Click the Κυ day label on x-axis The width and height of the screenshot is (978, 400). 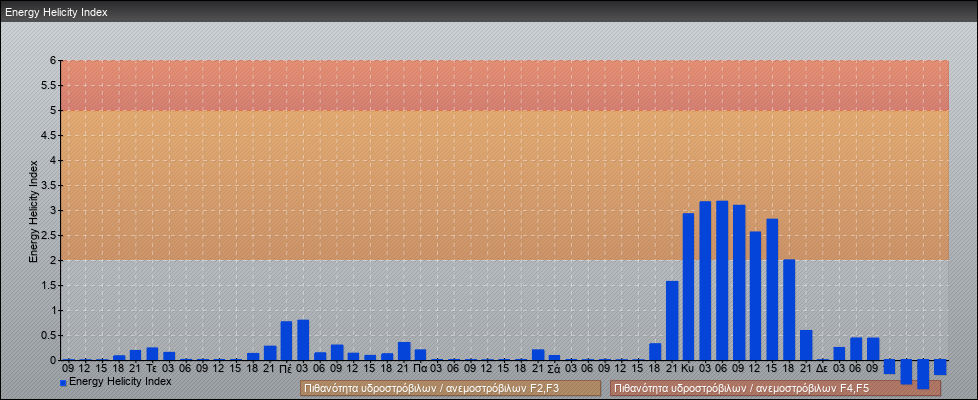[689, 369]
